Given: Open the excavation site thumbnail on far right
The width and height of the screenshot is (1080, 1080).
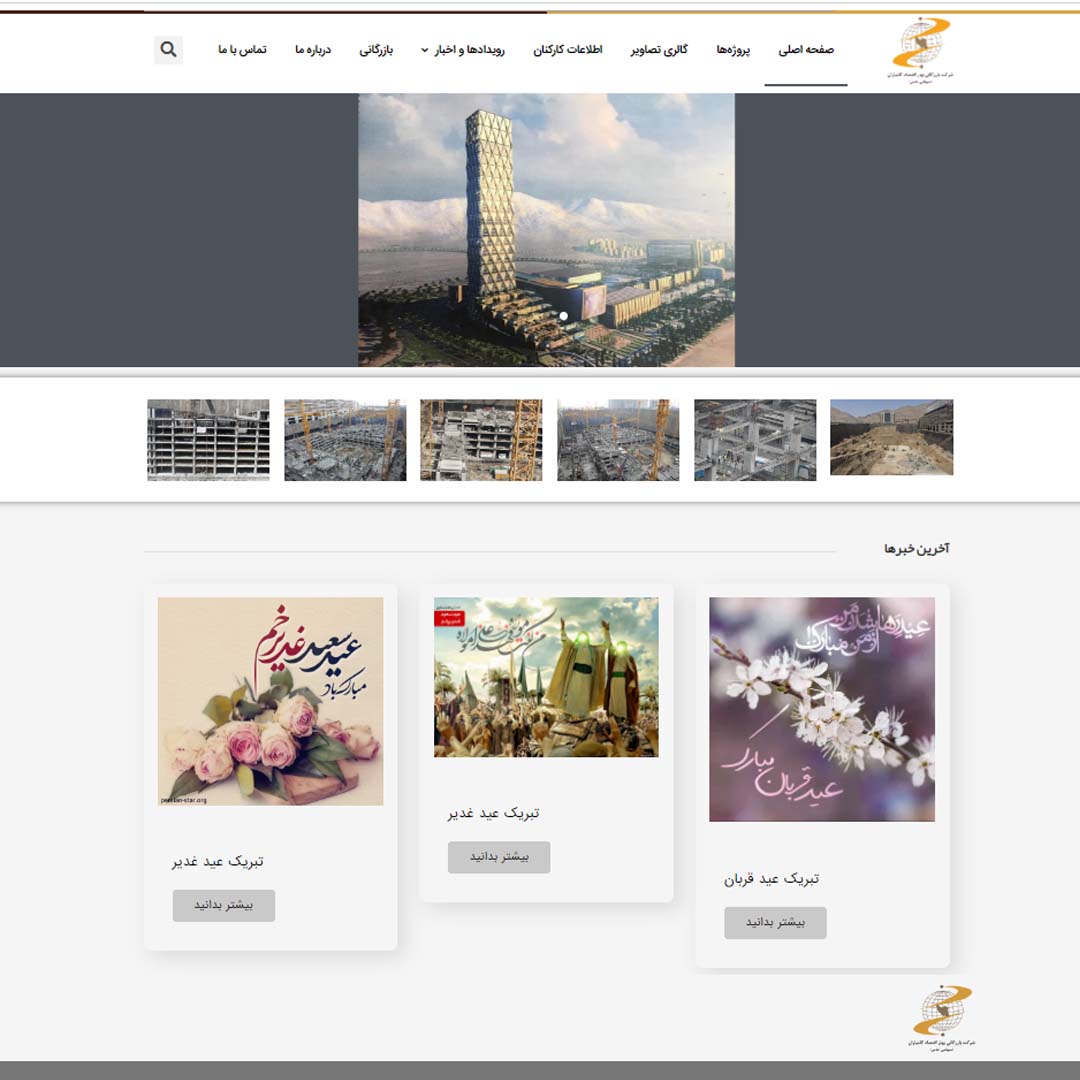Looking at the screenshot, I should [x=891, y=438].
